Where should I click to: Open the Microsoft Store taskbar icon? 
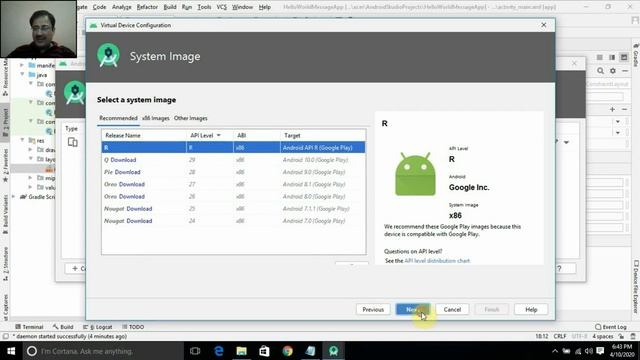tap(264, 351)
